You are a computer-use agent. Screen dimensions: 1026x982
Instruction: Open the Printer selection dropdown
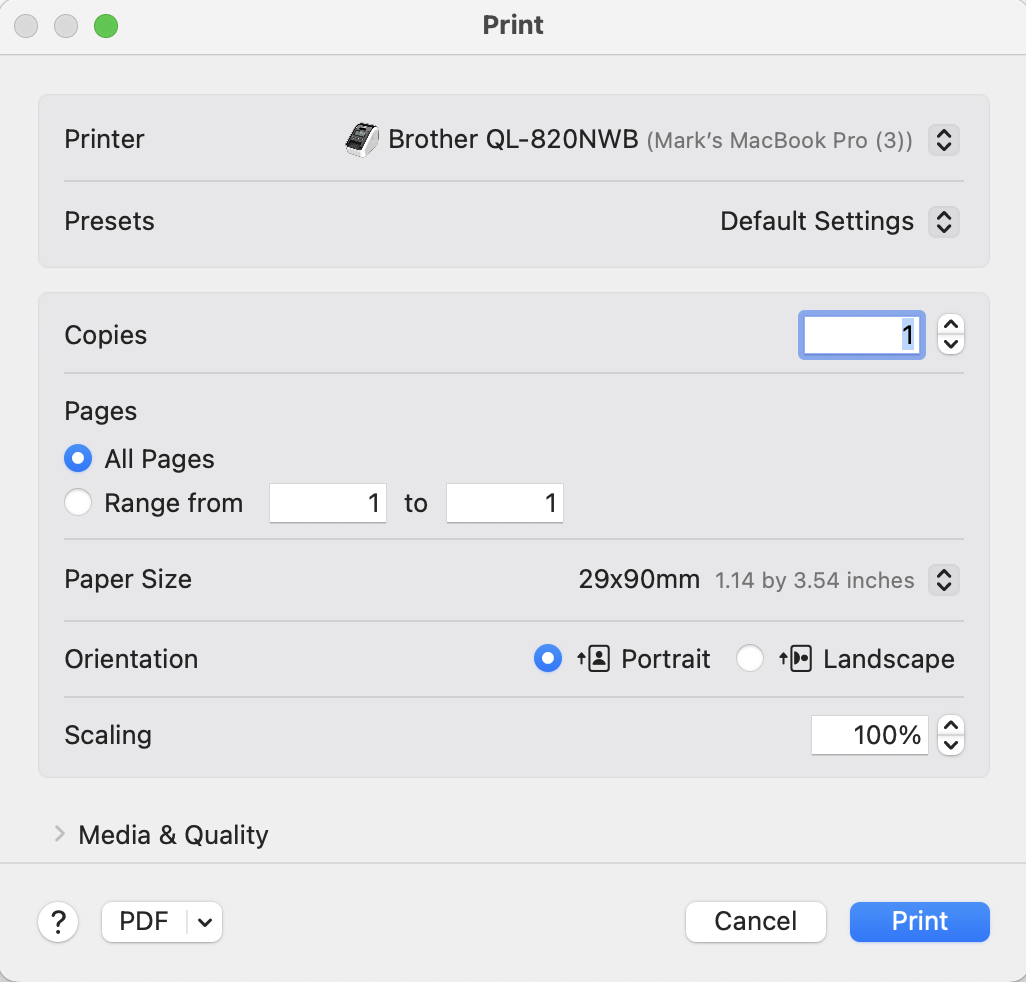[x=943, y=140]
